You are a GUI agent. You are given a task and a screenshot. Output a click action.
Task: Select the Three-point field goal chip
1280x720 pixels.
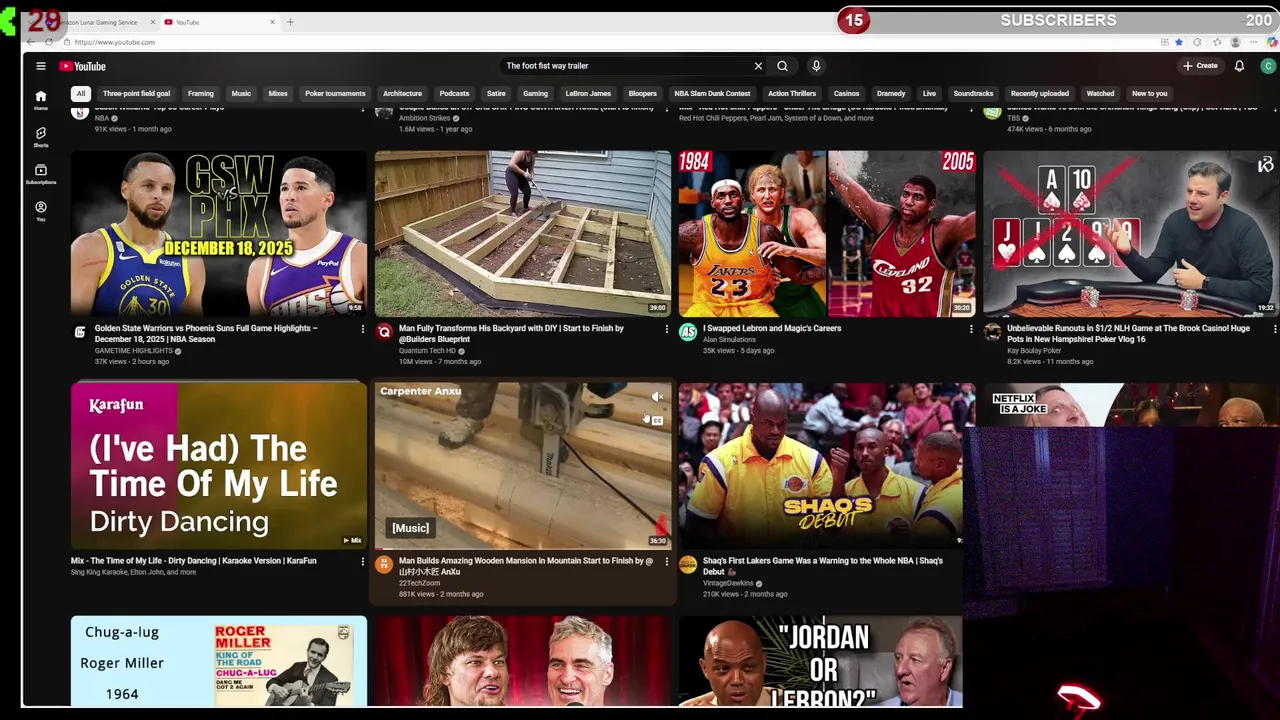click(136, 94)
